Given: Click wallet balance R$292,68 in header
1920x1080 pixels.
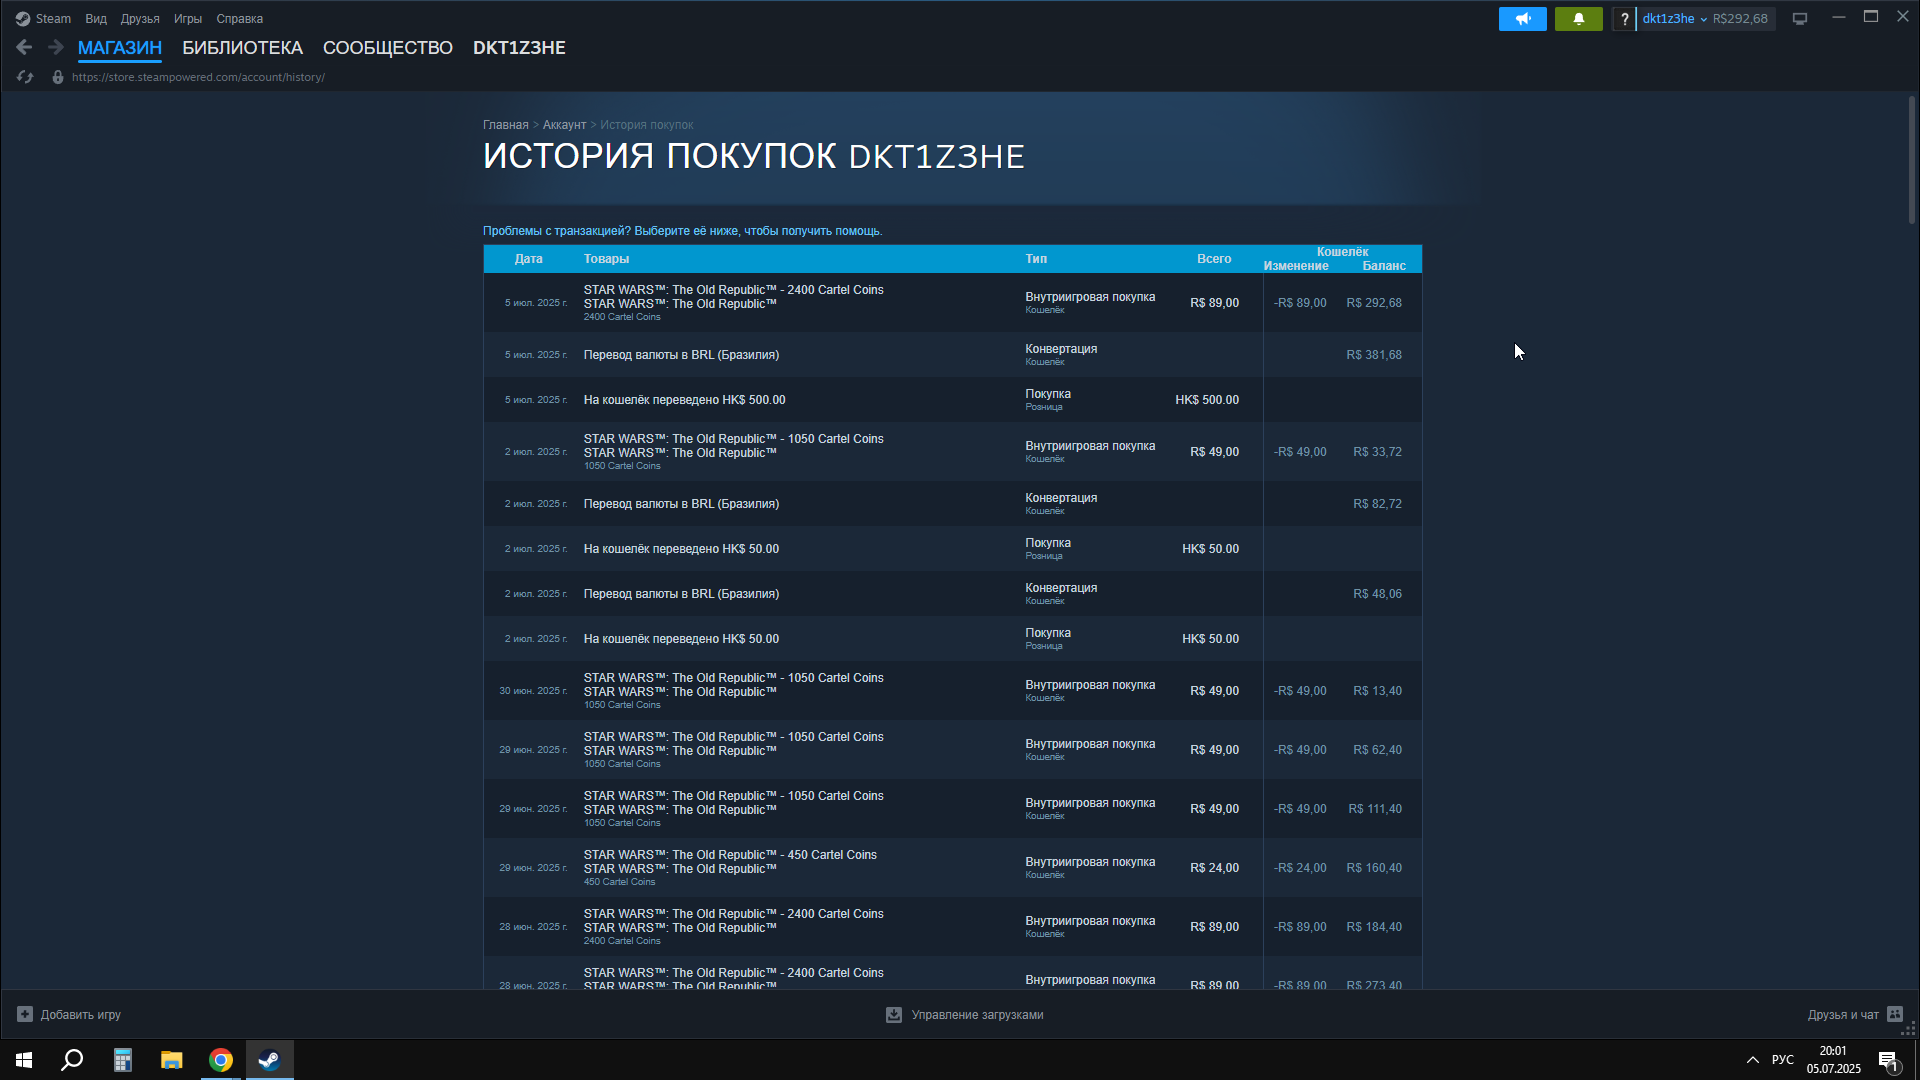Looking at the screenshot, I should (x=1740, y=19).
